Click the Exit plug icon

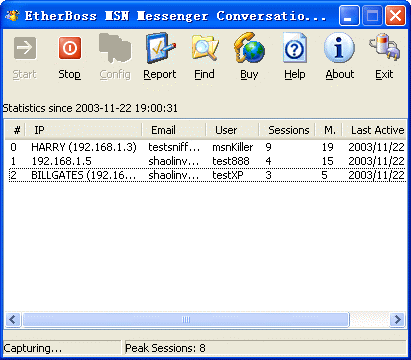click(x=385, y=47)
